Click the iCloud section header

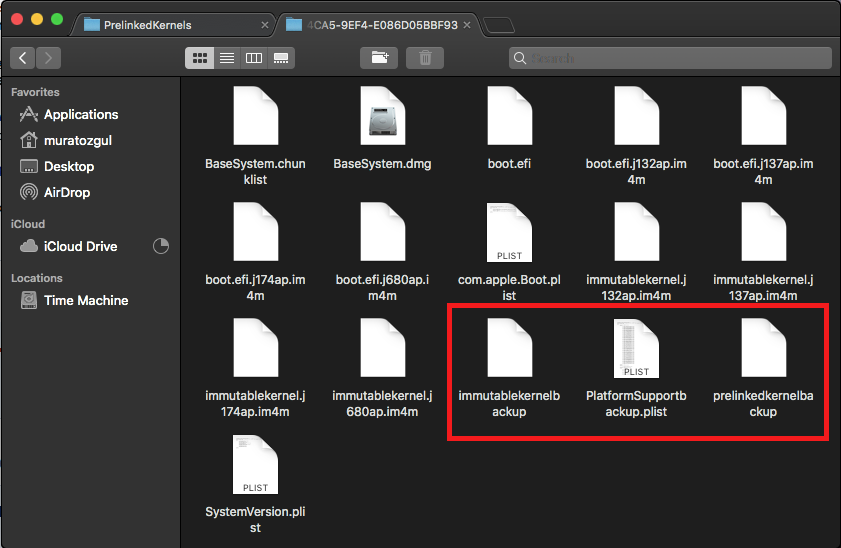[28, 224]
